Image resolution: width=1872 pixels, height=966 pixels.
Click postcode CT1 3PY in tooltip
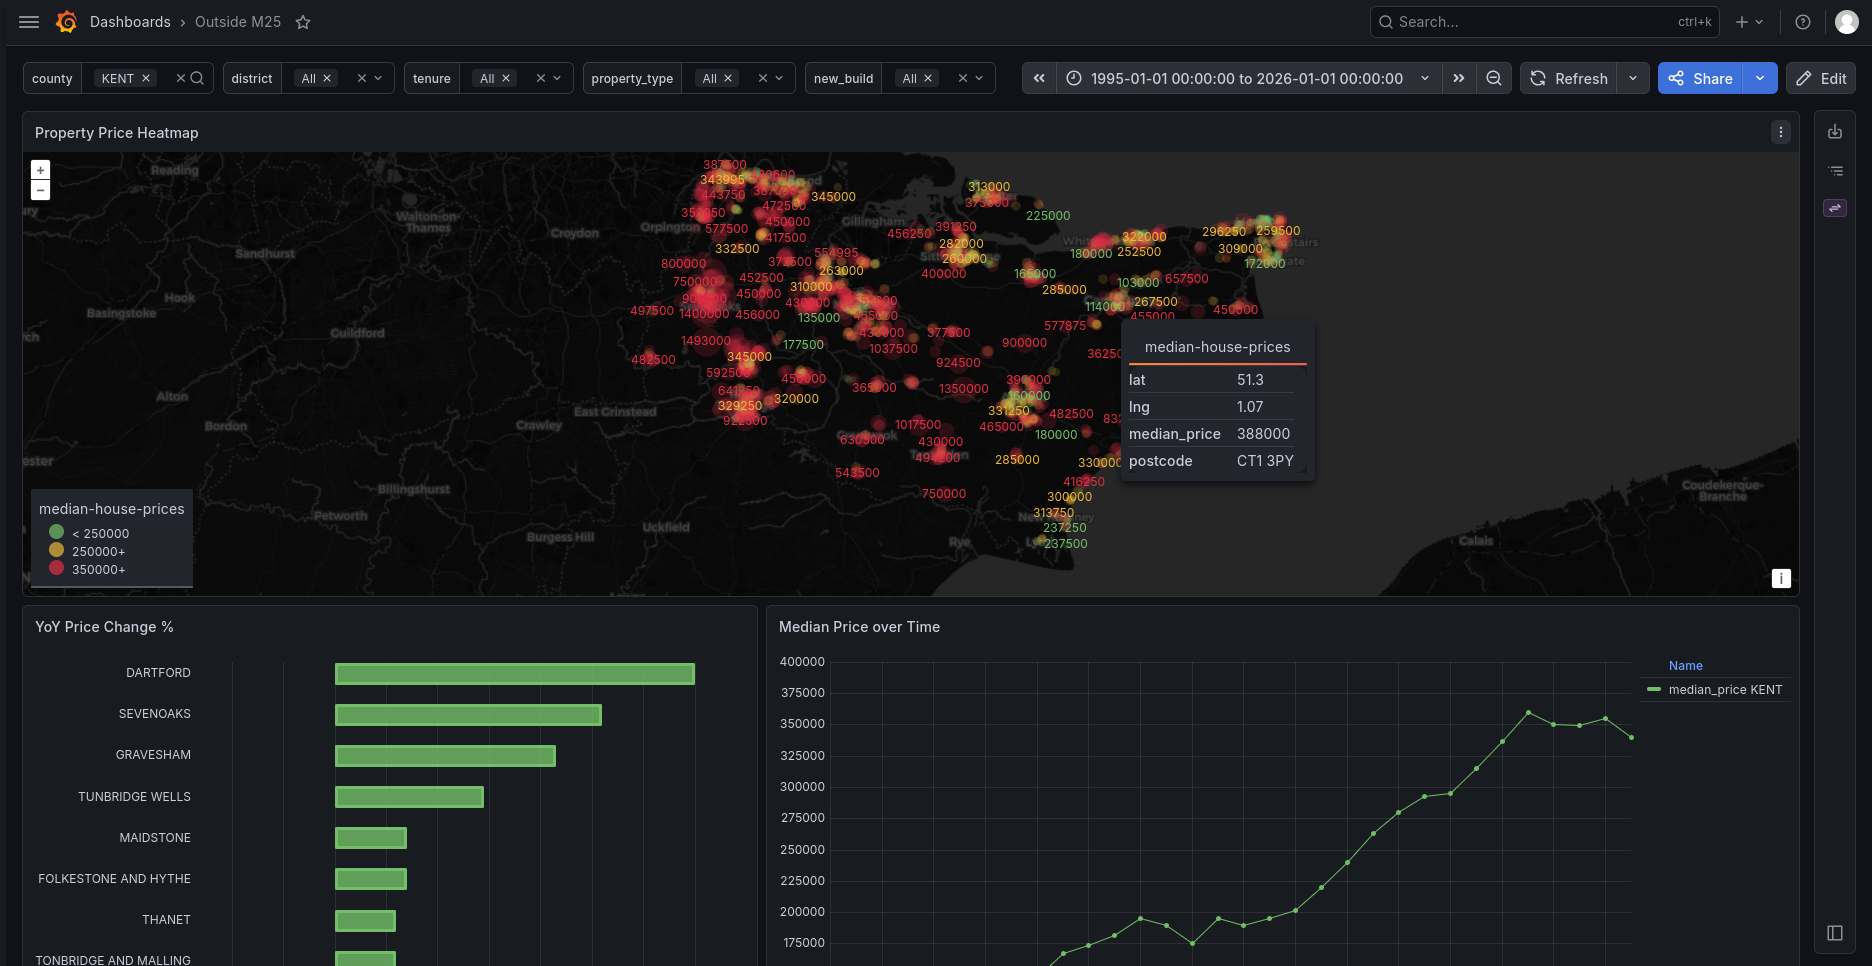tap(1265, 461)
